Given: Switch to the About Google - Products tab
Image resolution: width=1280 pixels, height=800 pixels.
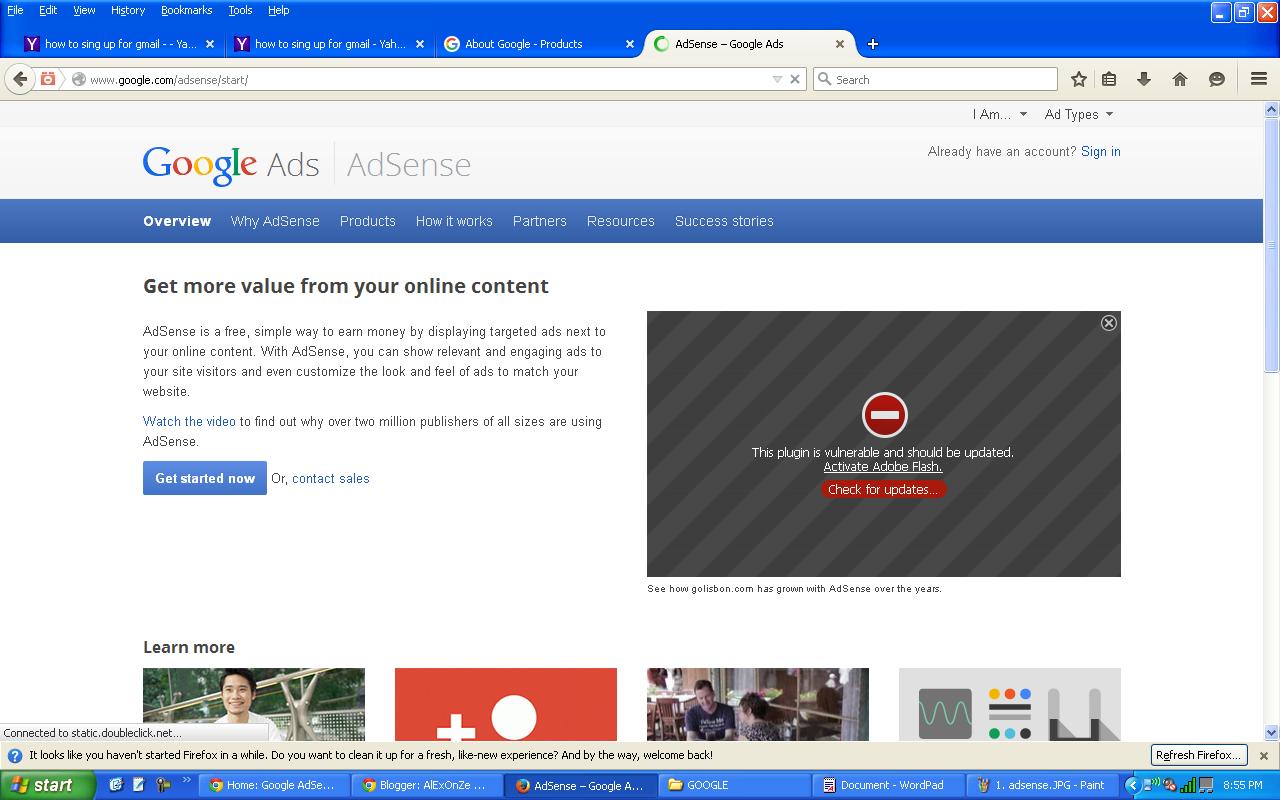Looking at the screenshot, I should [539, 44].
